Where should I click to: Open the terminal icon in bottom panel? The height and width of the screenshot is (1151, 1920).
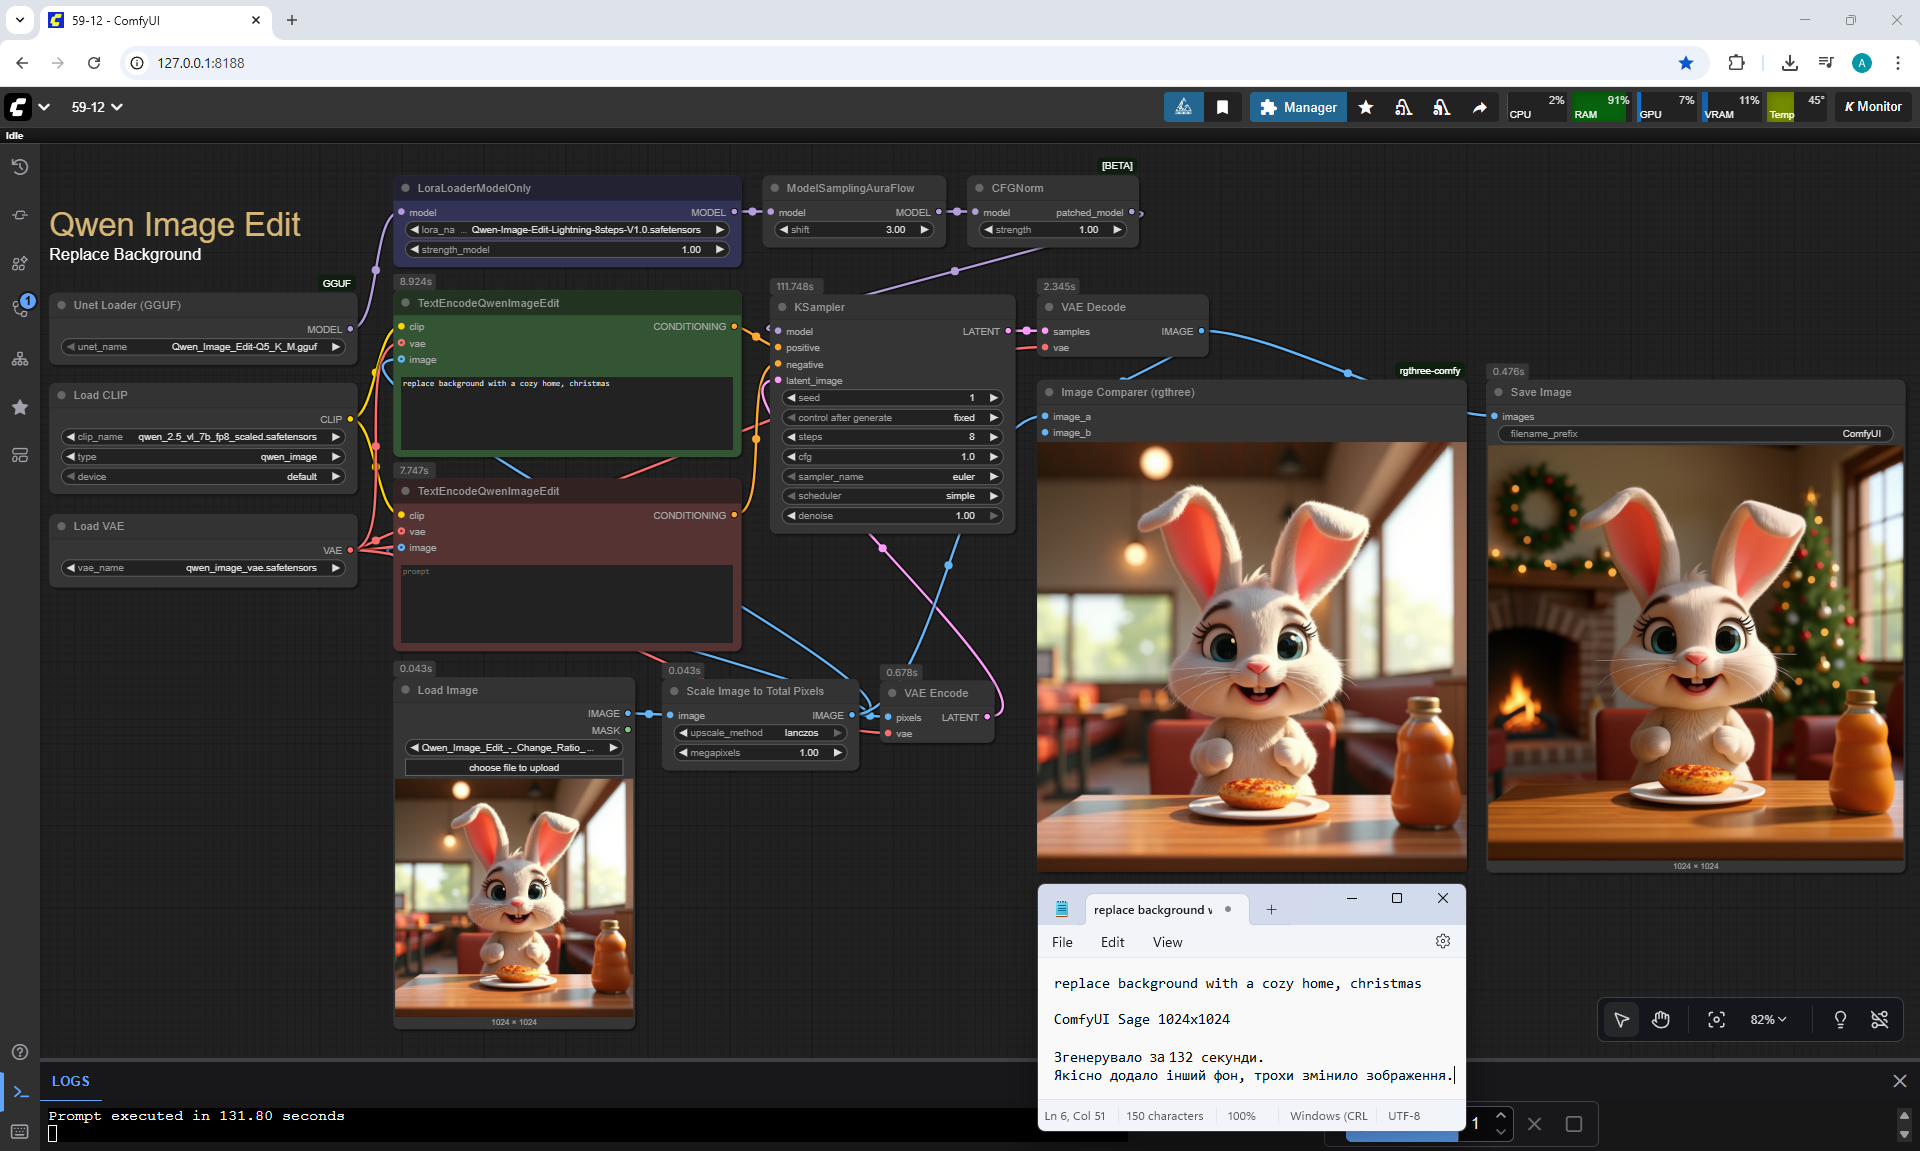[20, 1092]
